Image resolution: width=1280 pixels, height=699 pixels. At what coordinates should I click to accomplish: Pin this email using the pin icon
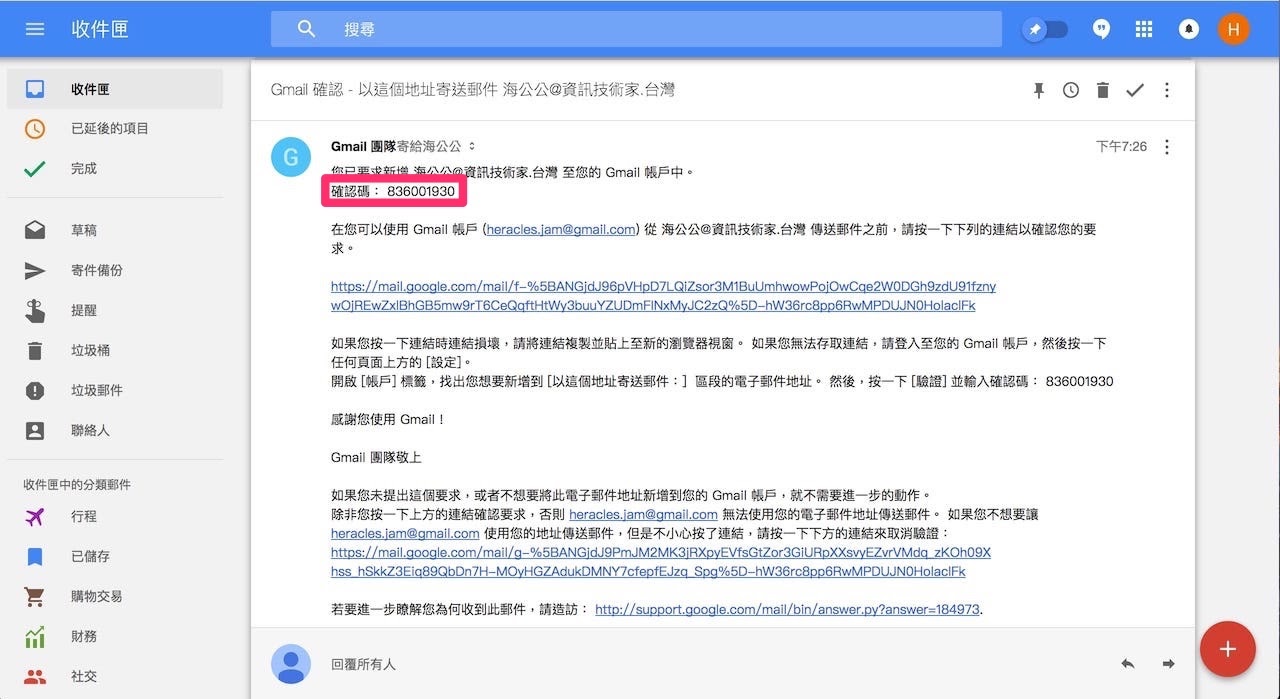1038,90
